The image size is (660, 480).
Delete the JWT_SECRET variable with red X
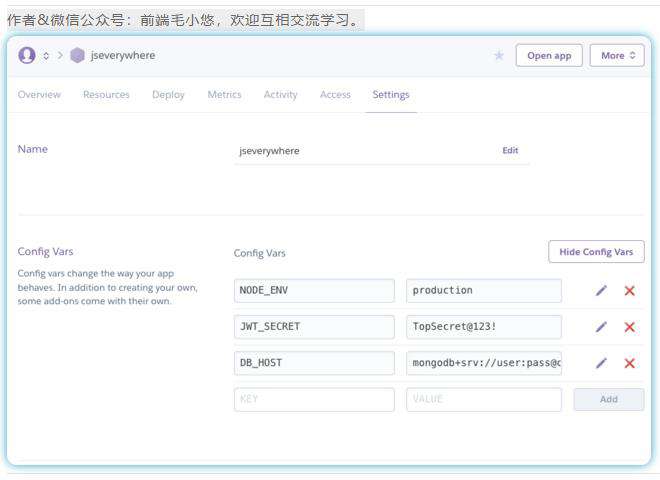point(630,327)
